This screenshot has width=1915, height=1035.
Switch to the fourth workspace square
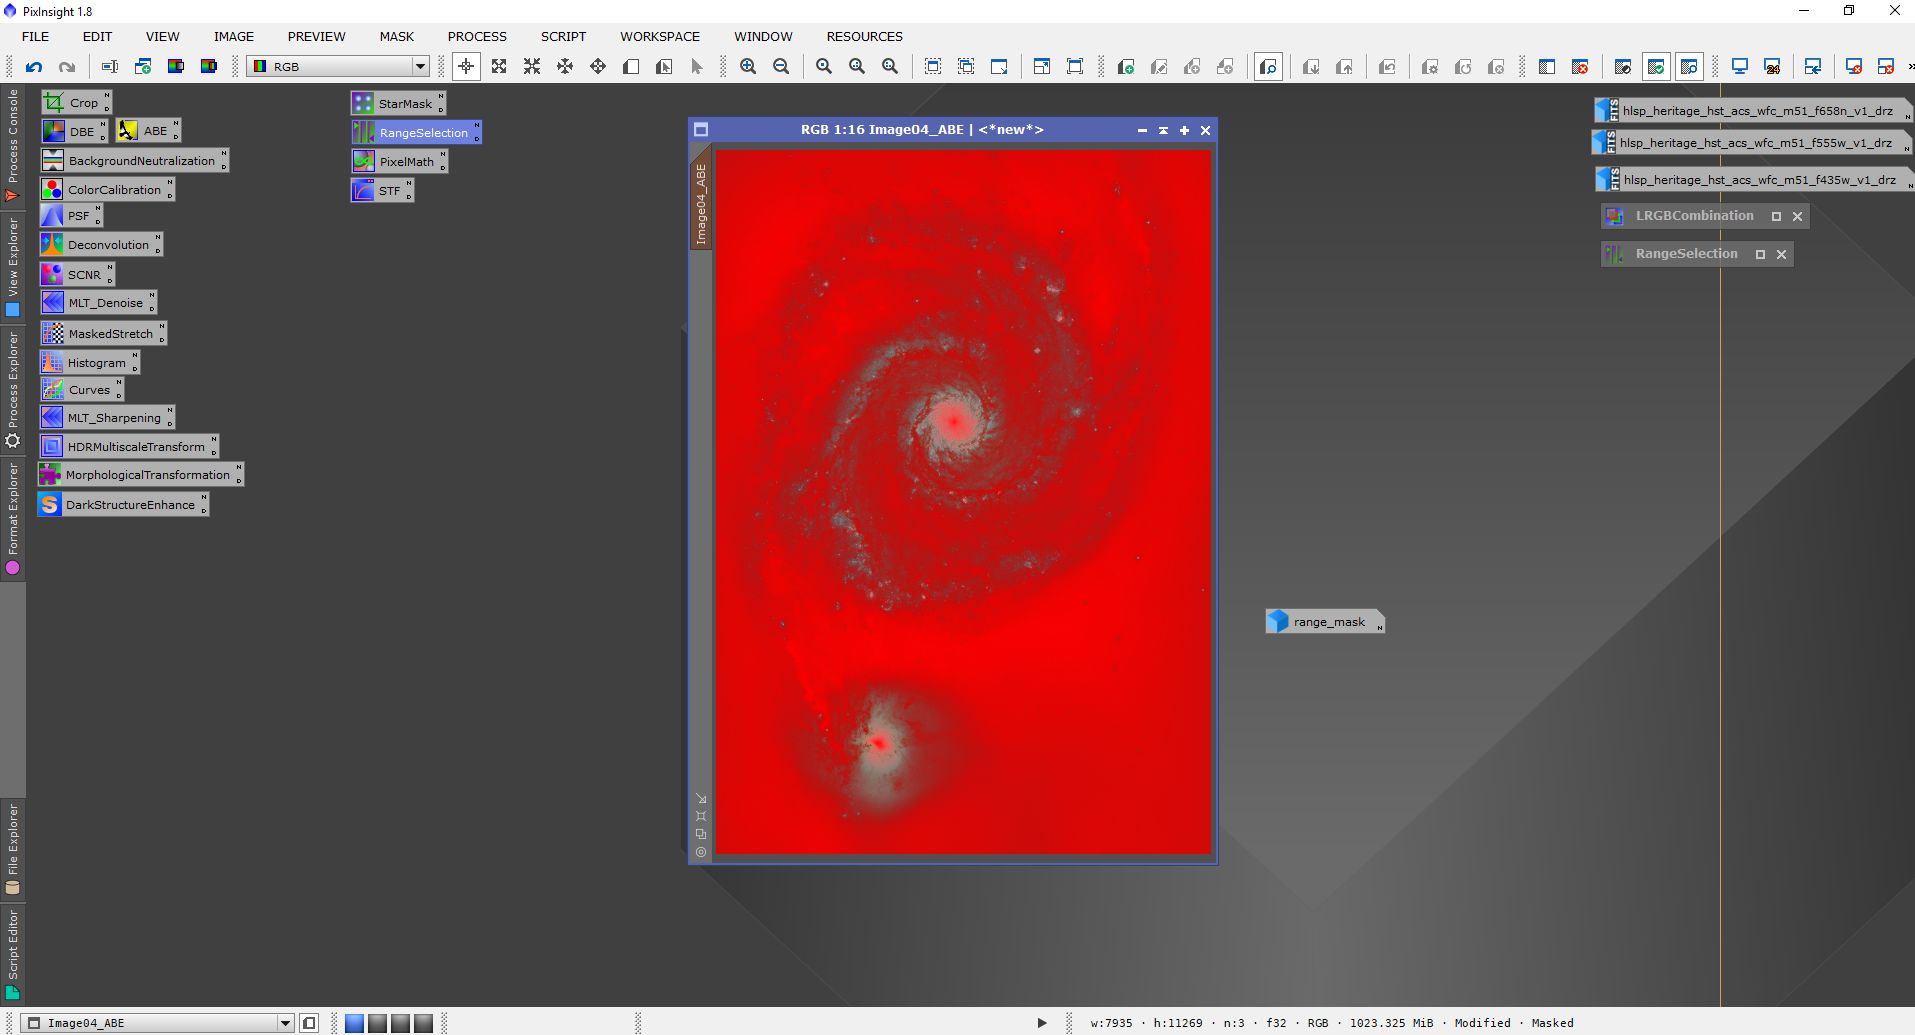(x=423, y=1023)
